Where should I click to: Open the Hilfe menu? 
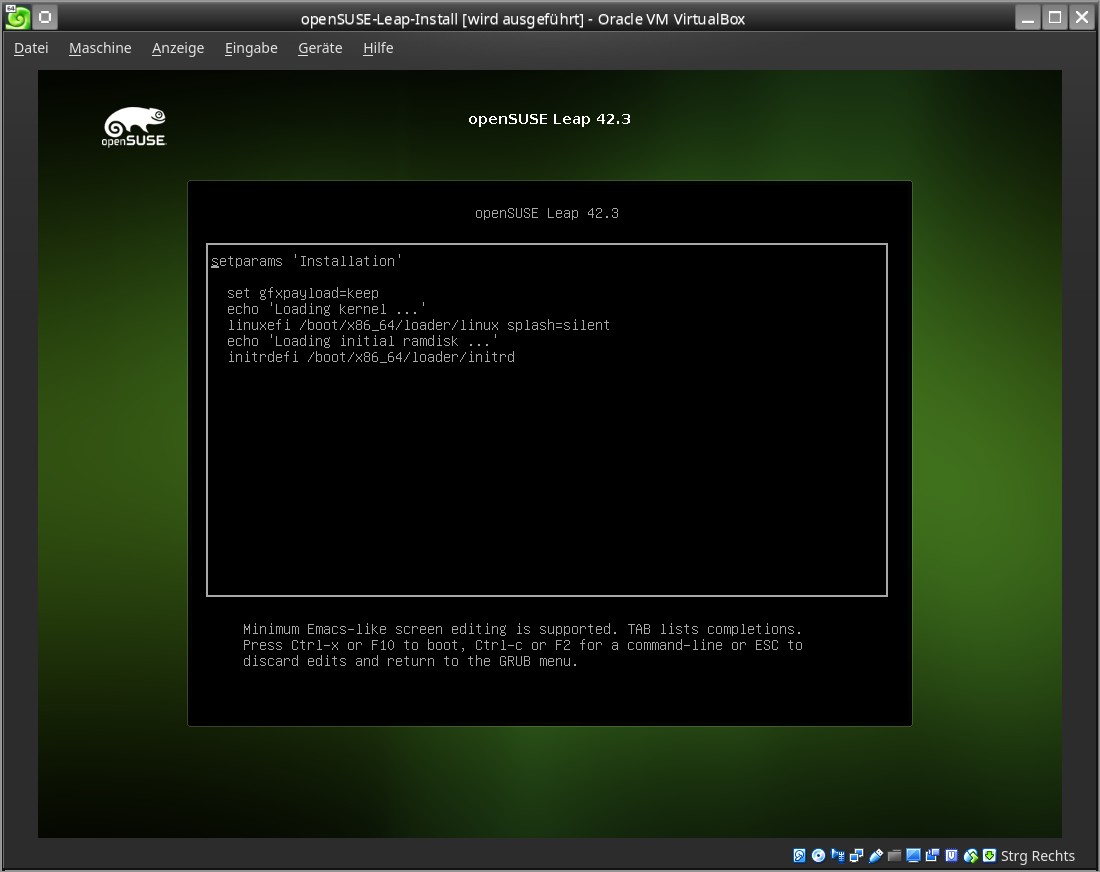(378, 48)
